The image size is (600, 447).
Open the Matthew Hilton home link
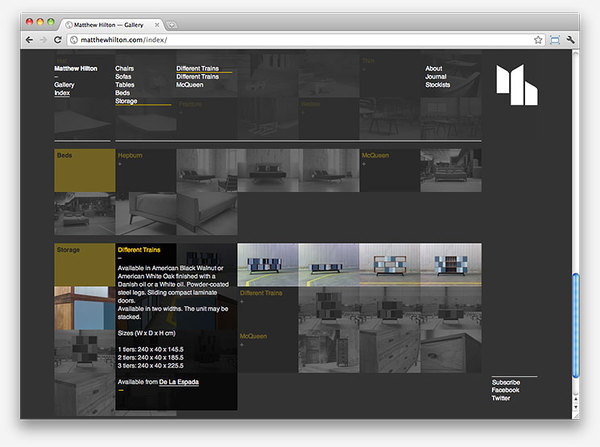[x=76, y=69]
